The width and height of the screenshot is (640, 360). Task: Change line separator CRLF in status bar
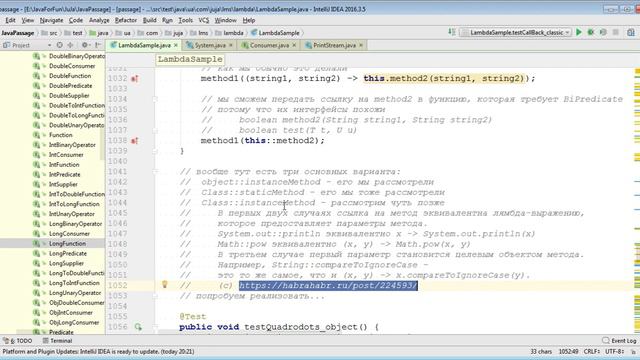point(591,351)
